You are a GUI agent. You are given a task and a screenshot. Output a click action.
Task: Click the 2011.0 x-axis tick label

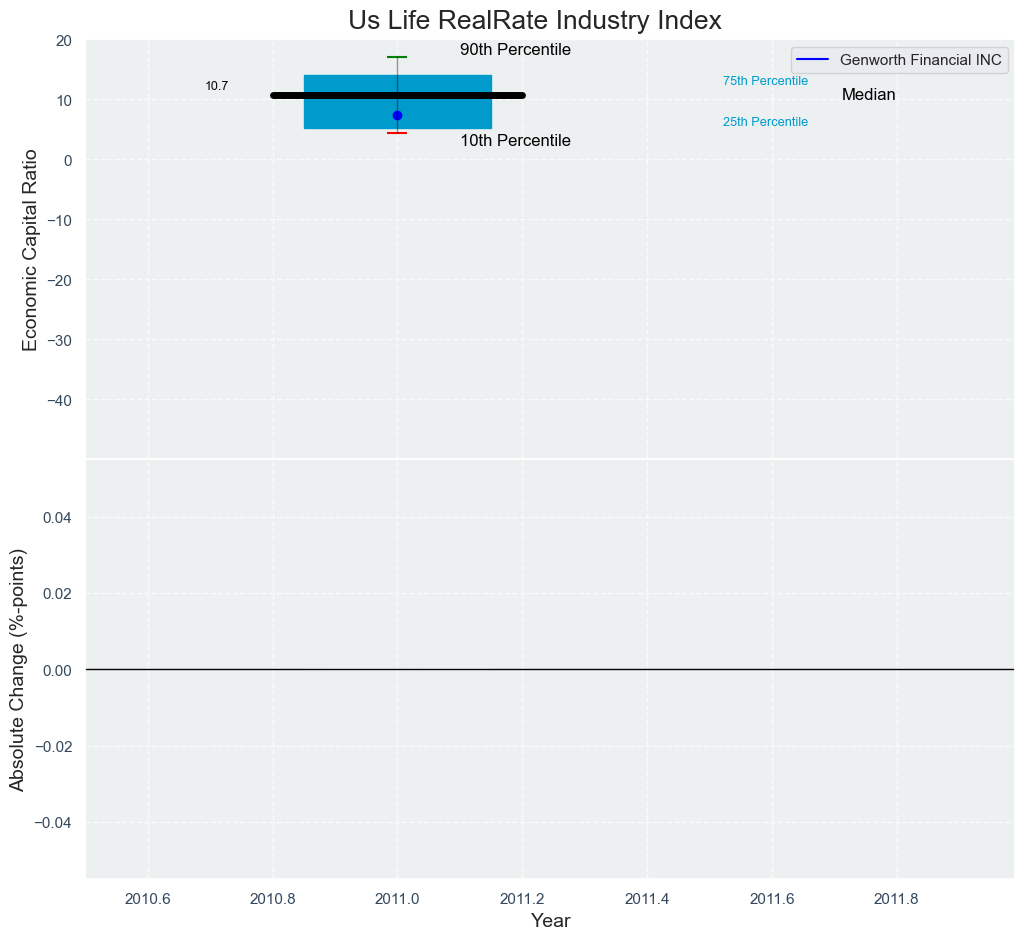tap(397, 898)
